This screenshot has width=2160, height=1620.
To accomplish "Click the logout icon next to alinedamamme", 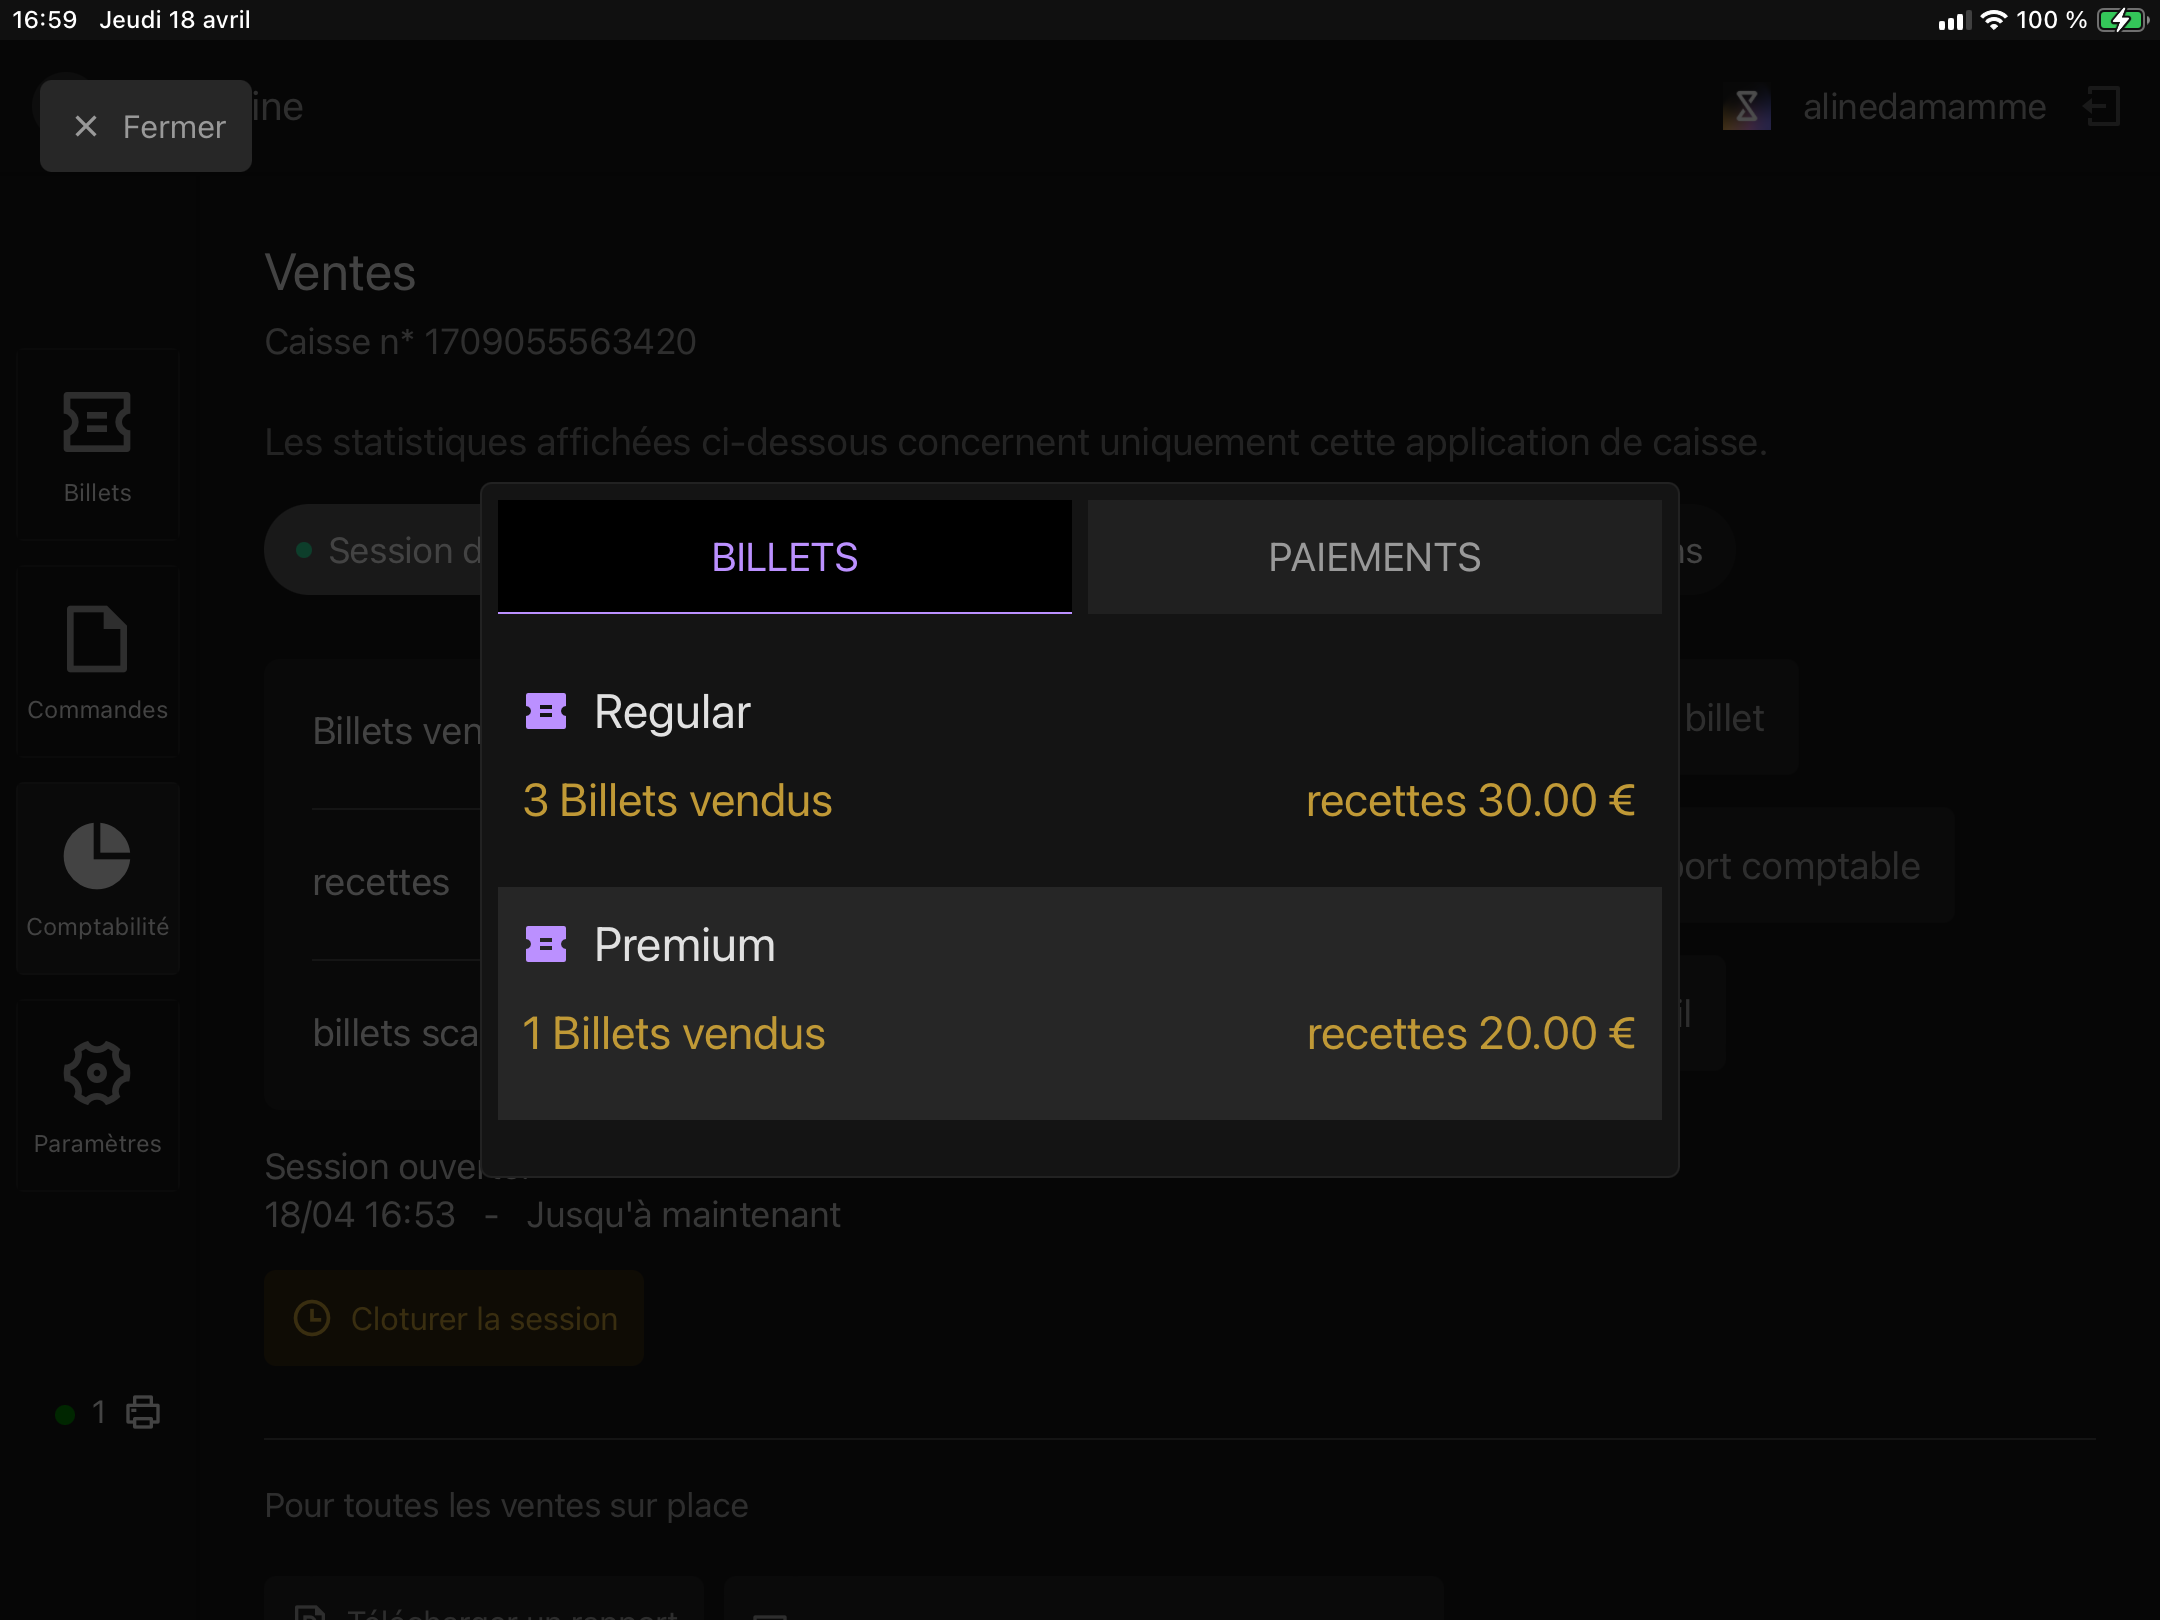I will click(2102, 106).
